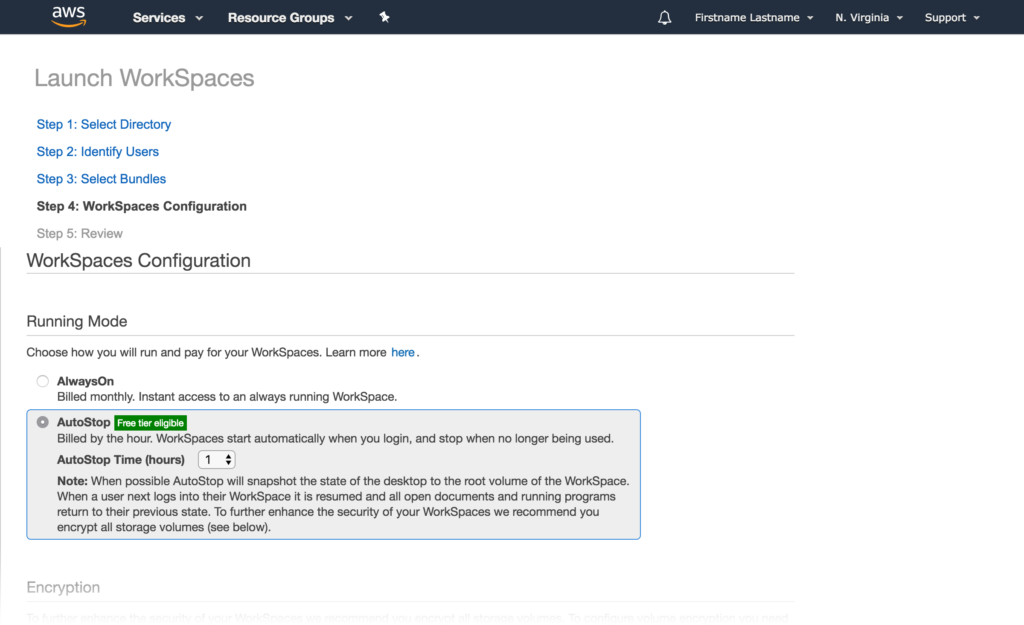Click Step 5: Review label
Viewport: 1024px width, 625px height.
80,234
